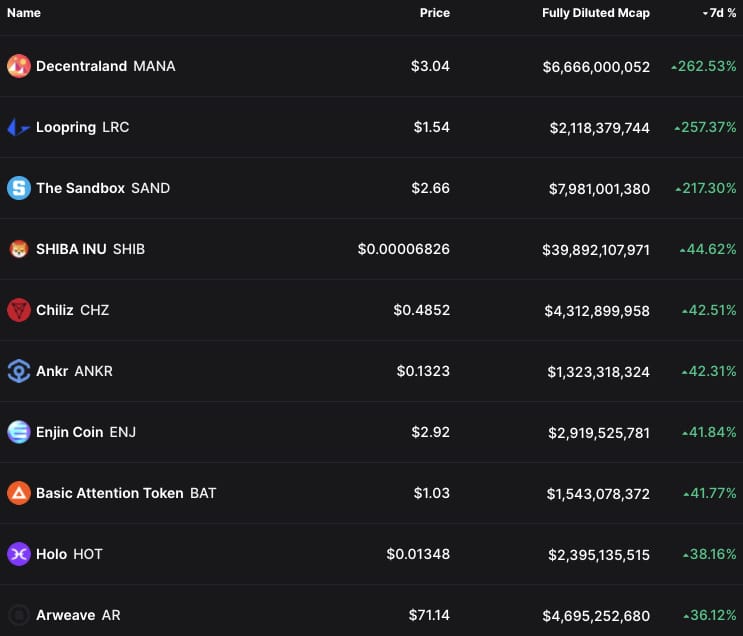Click the Holo coin name
This screenshot has width=743, height=636.
coord(51,554)
